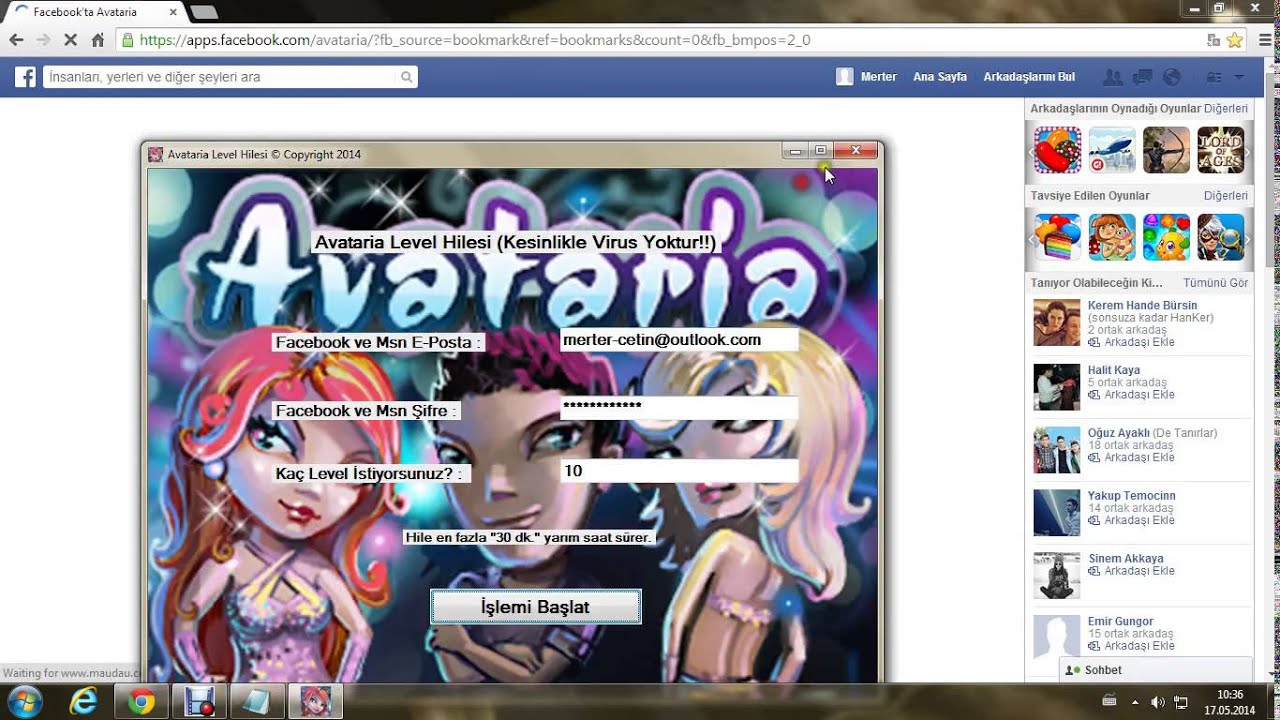The height and width of the screenshot is (720, 1280).
Task: Open the notifications globe icon
Action: coord(1172,77)
